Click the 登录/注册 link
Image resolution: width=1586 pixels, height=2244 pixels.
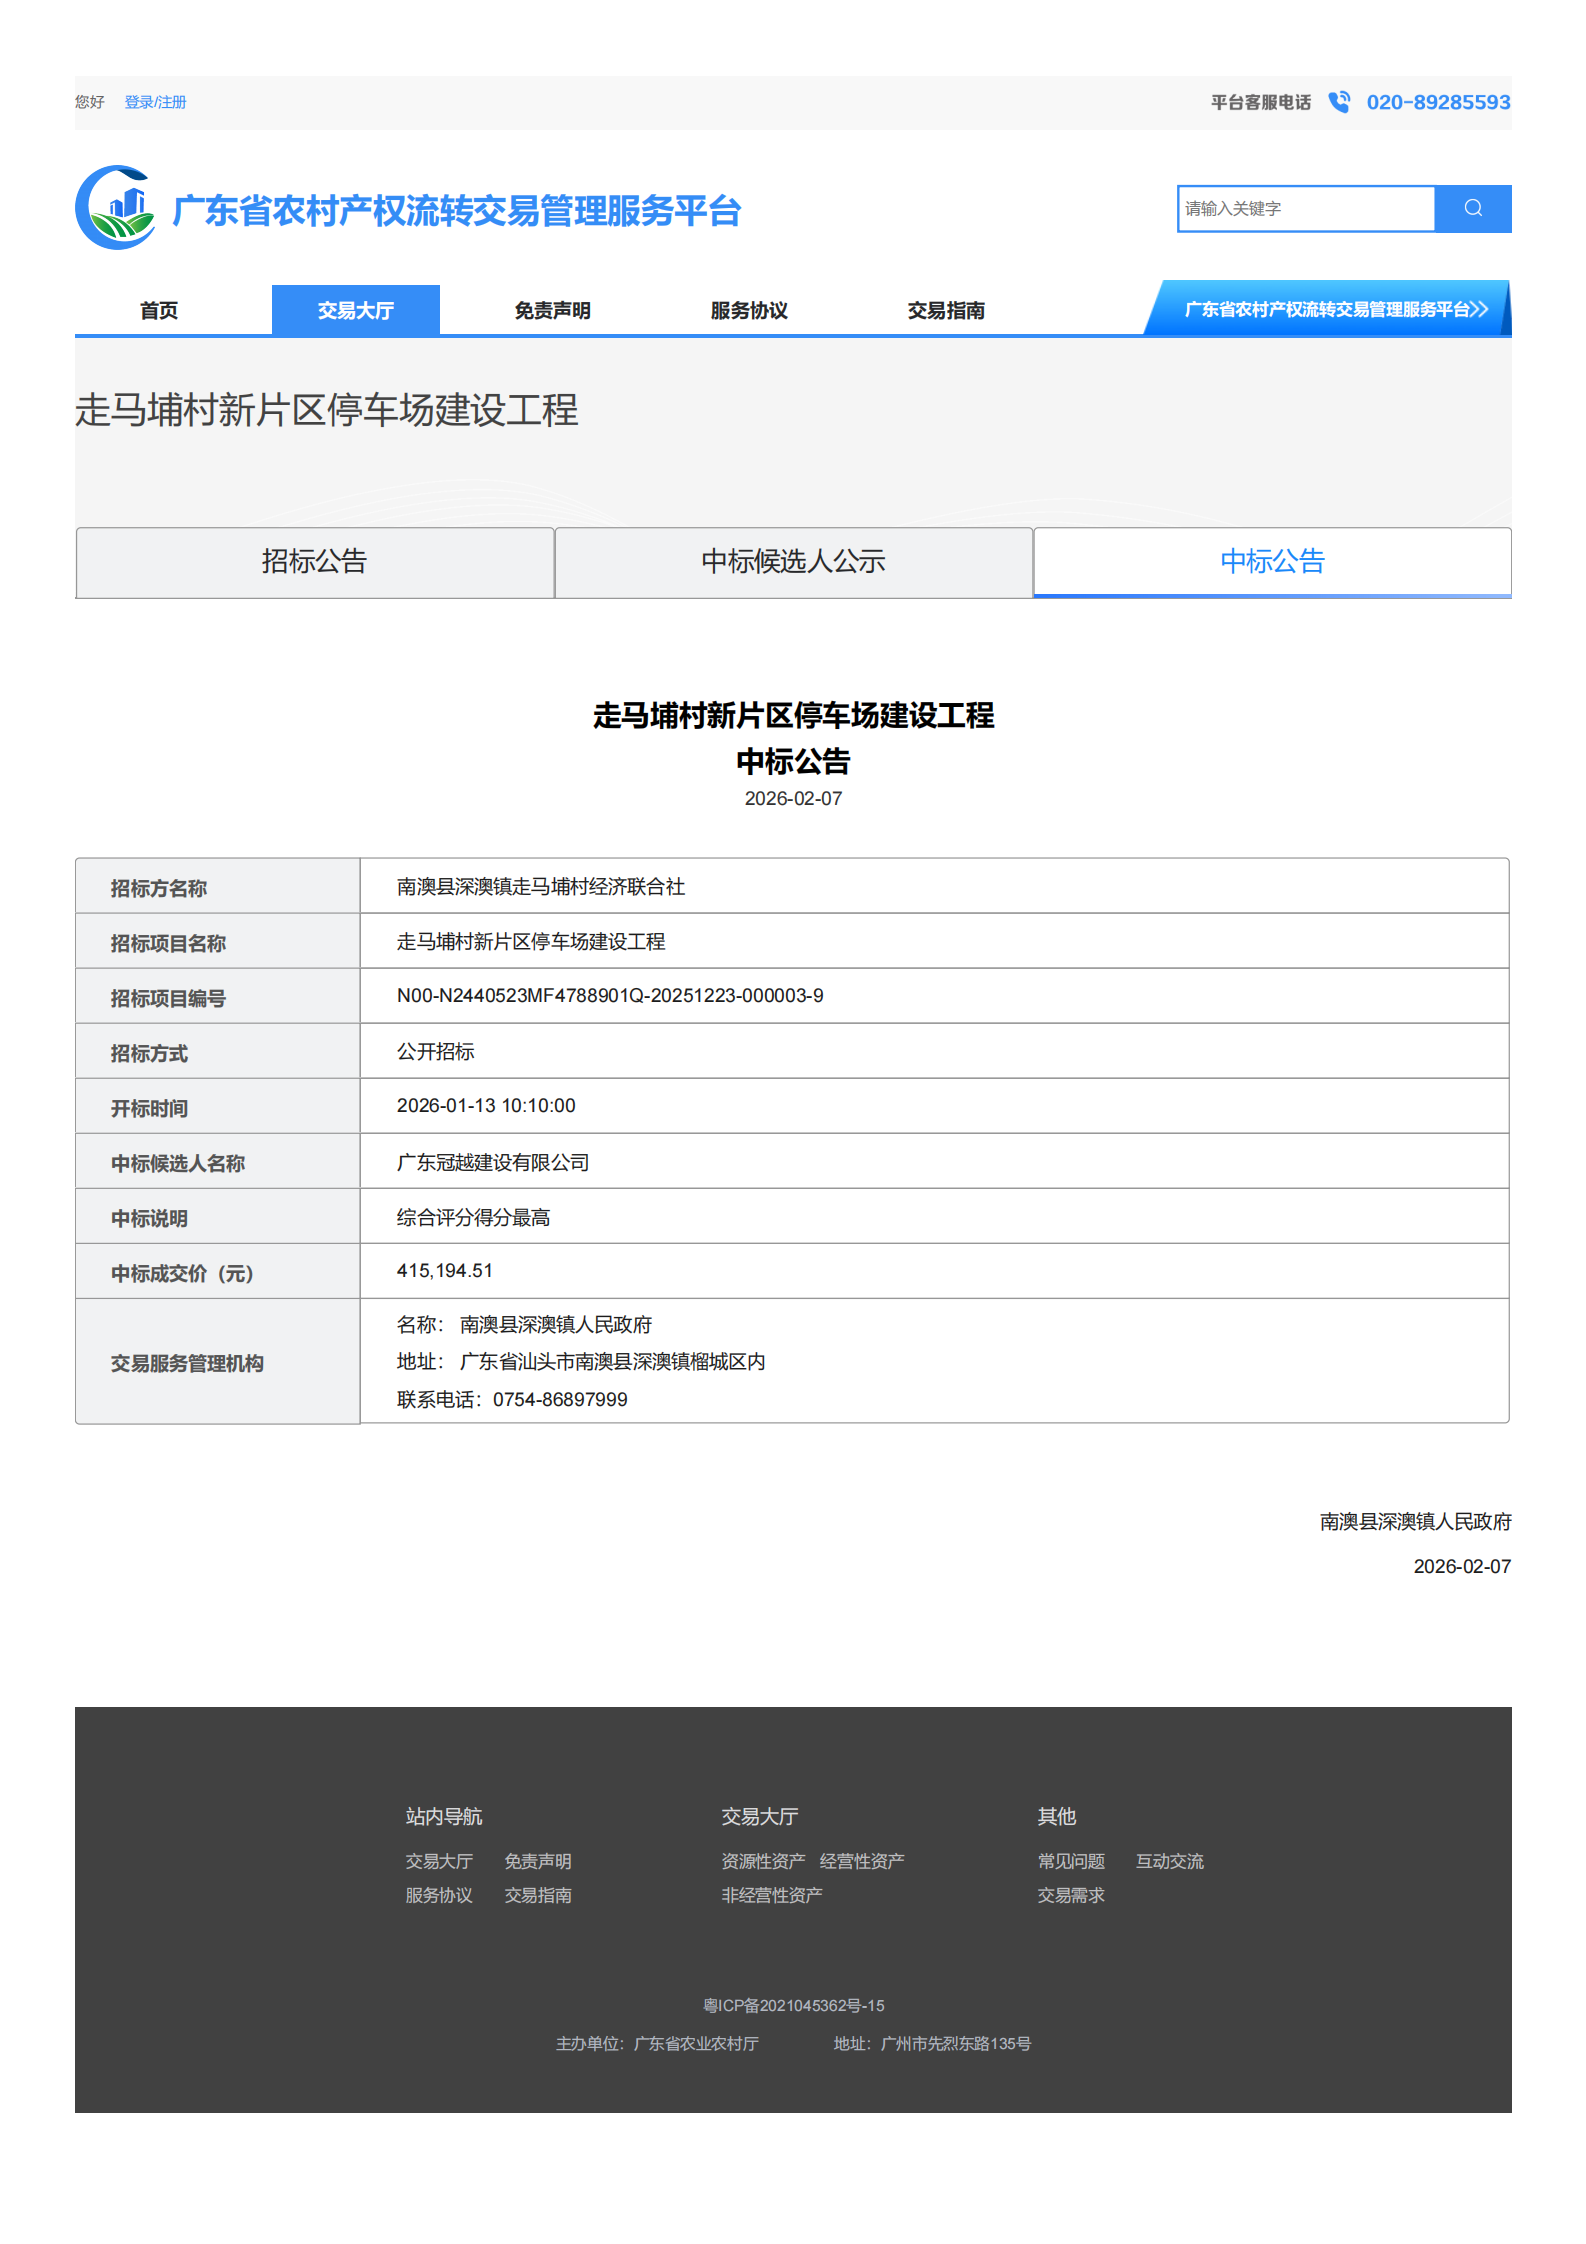click(155, 102)
